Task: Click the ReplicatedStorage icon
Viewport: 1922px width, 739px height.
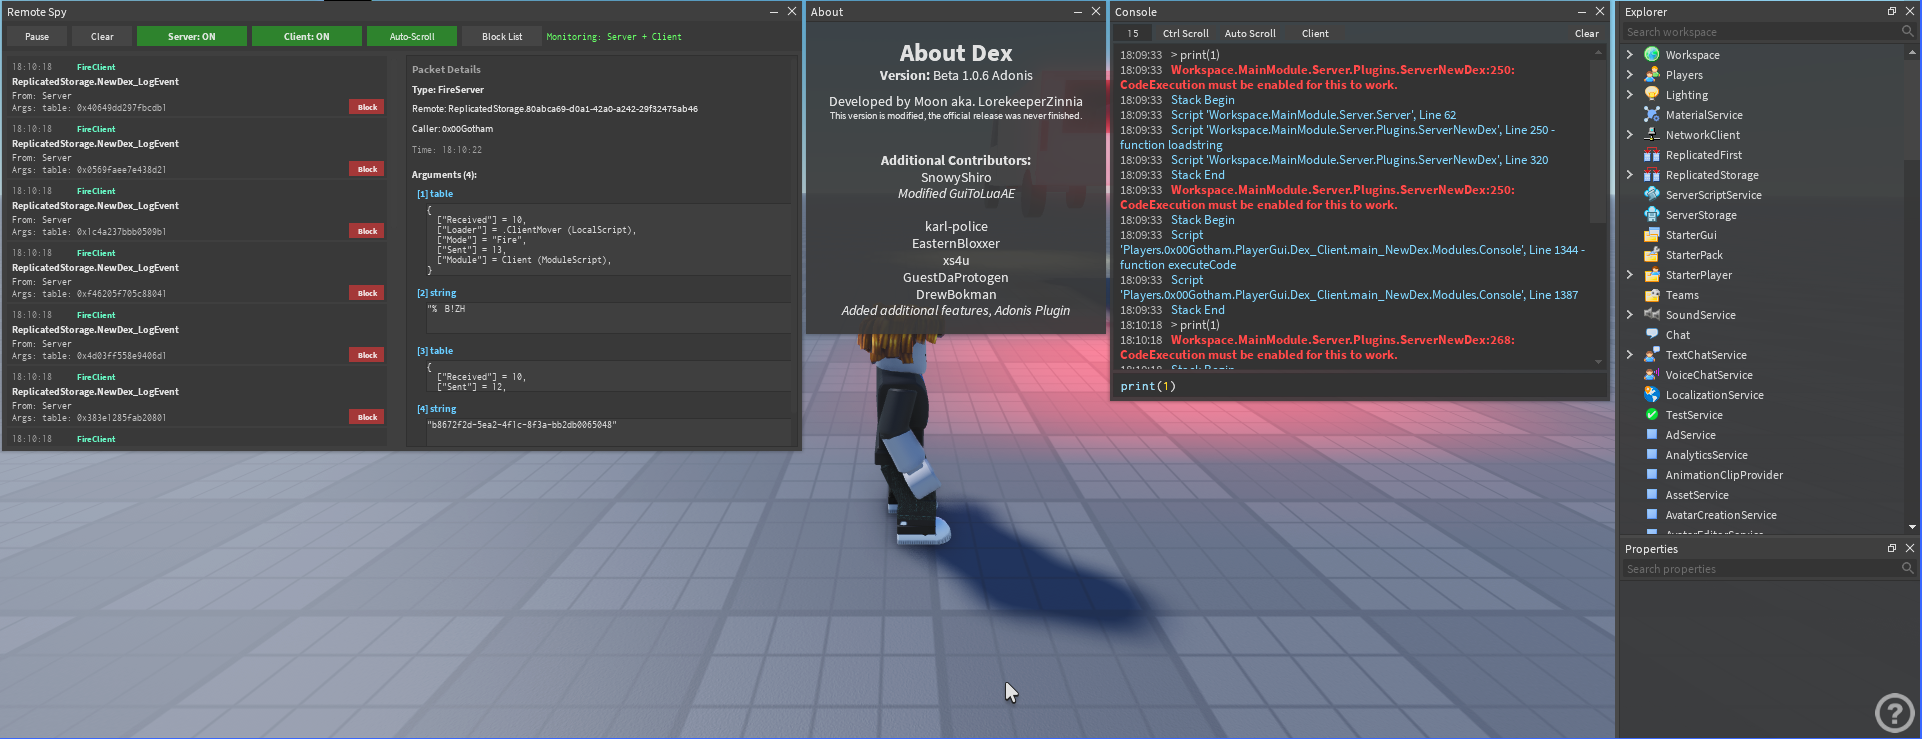Action: [1652, 175]
